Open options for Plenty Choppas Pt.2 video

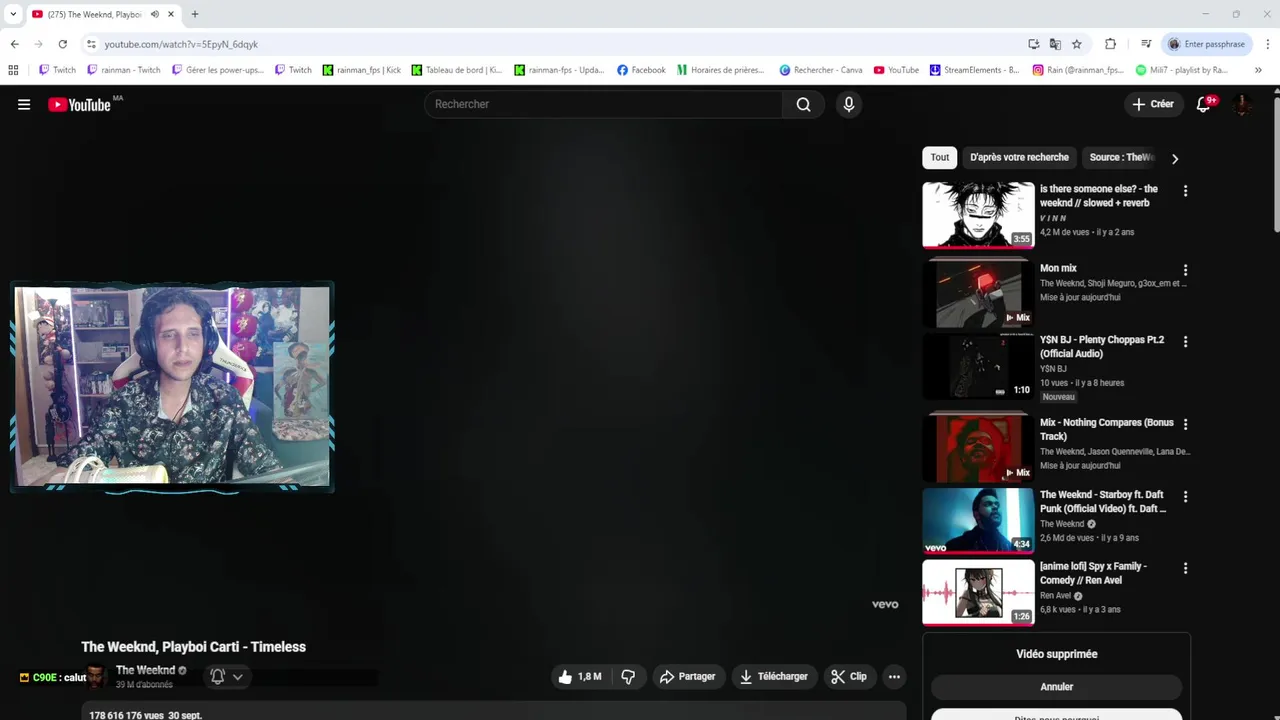point(1185,341)
